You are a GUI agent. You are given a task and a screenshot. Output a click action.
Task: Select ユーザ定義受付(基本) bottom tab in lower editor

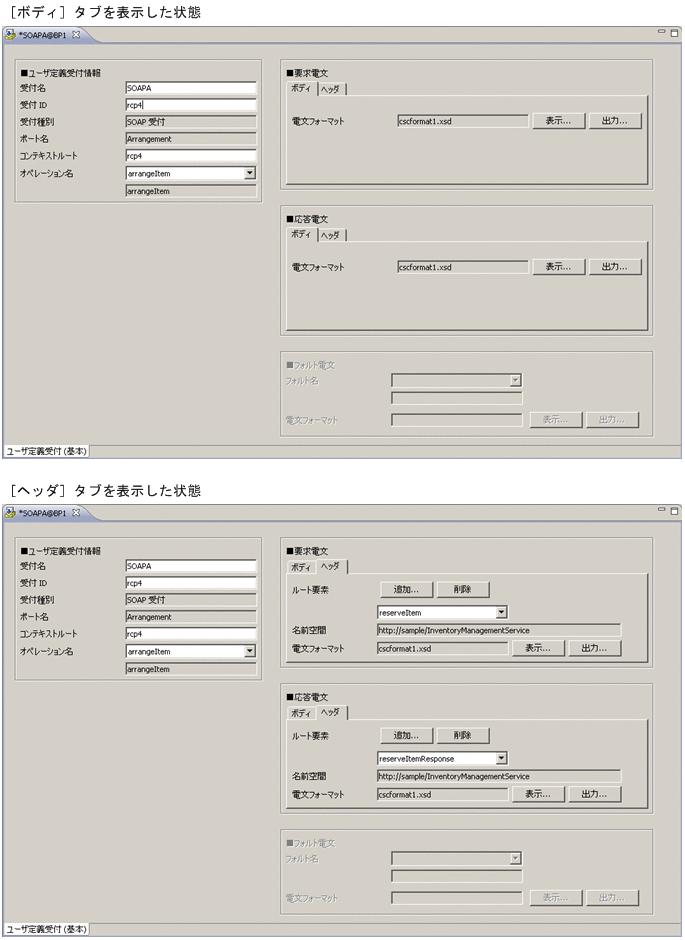point(46,929)
